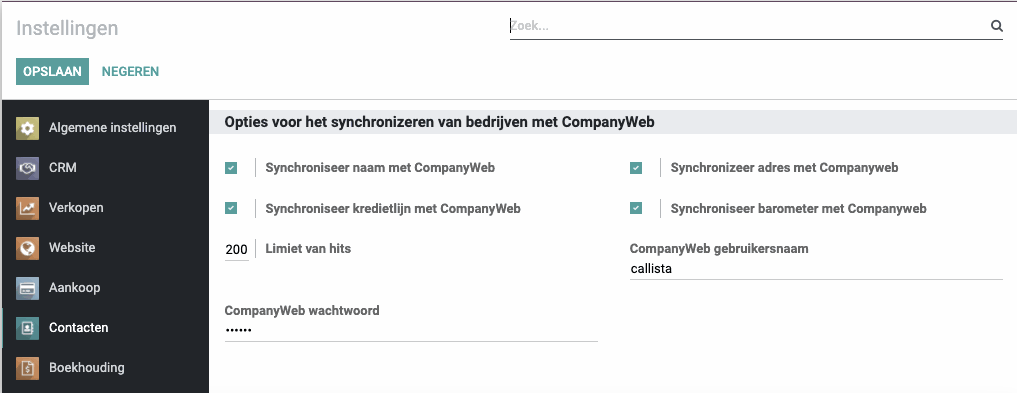Select the CompanyWeb wachtwoord password field

pos(411,330)
